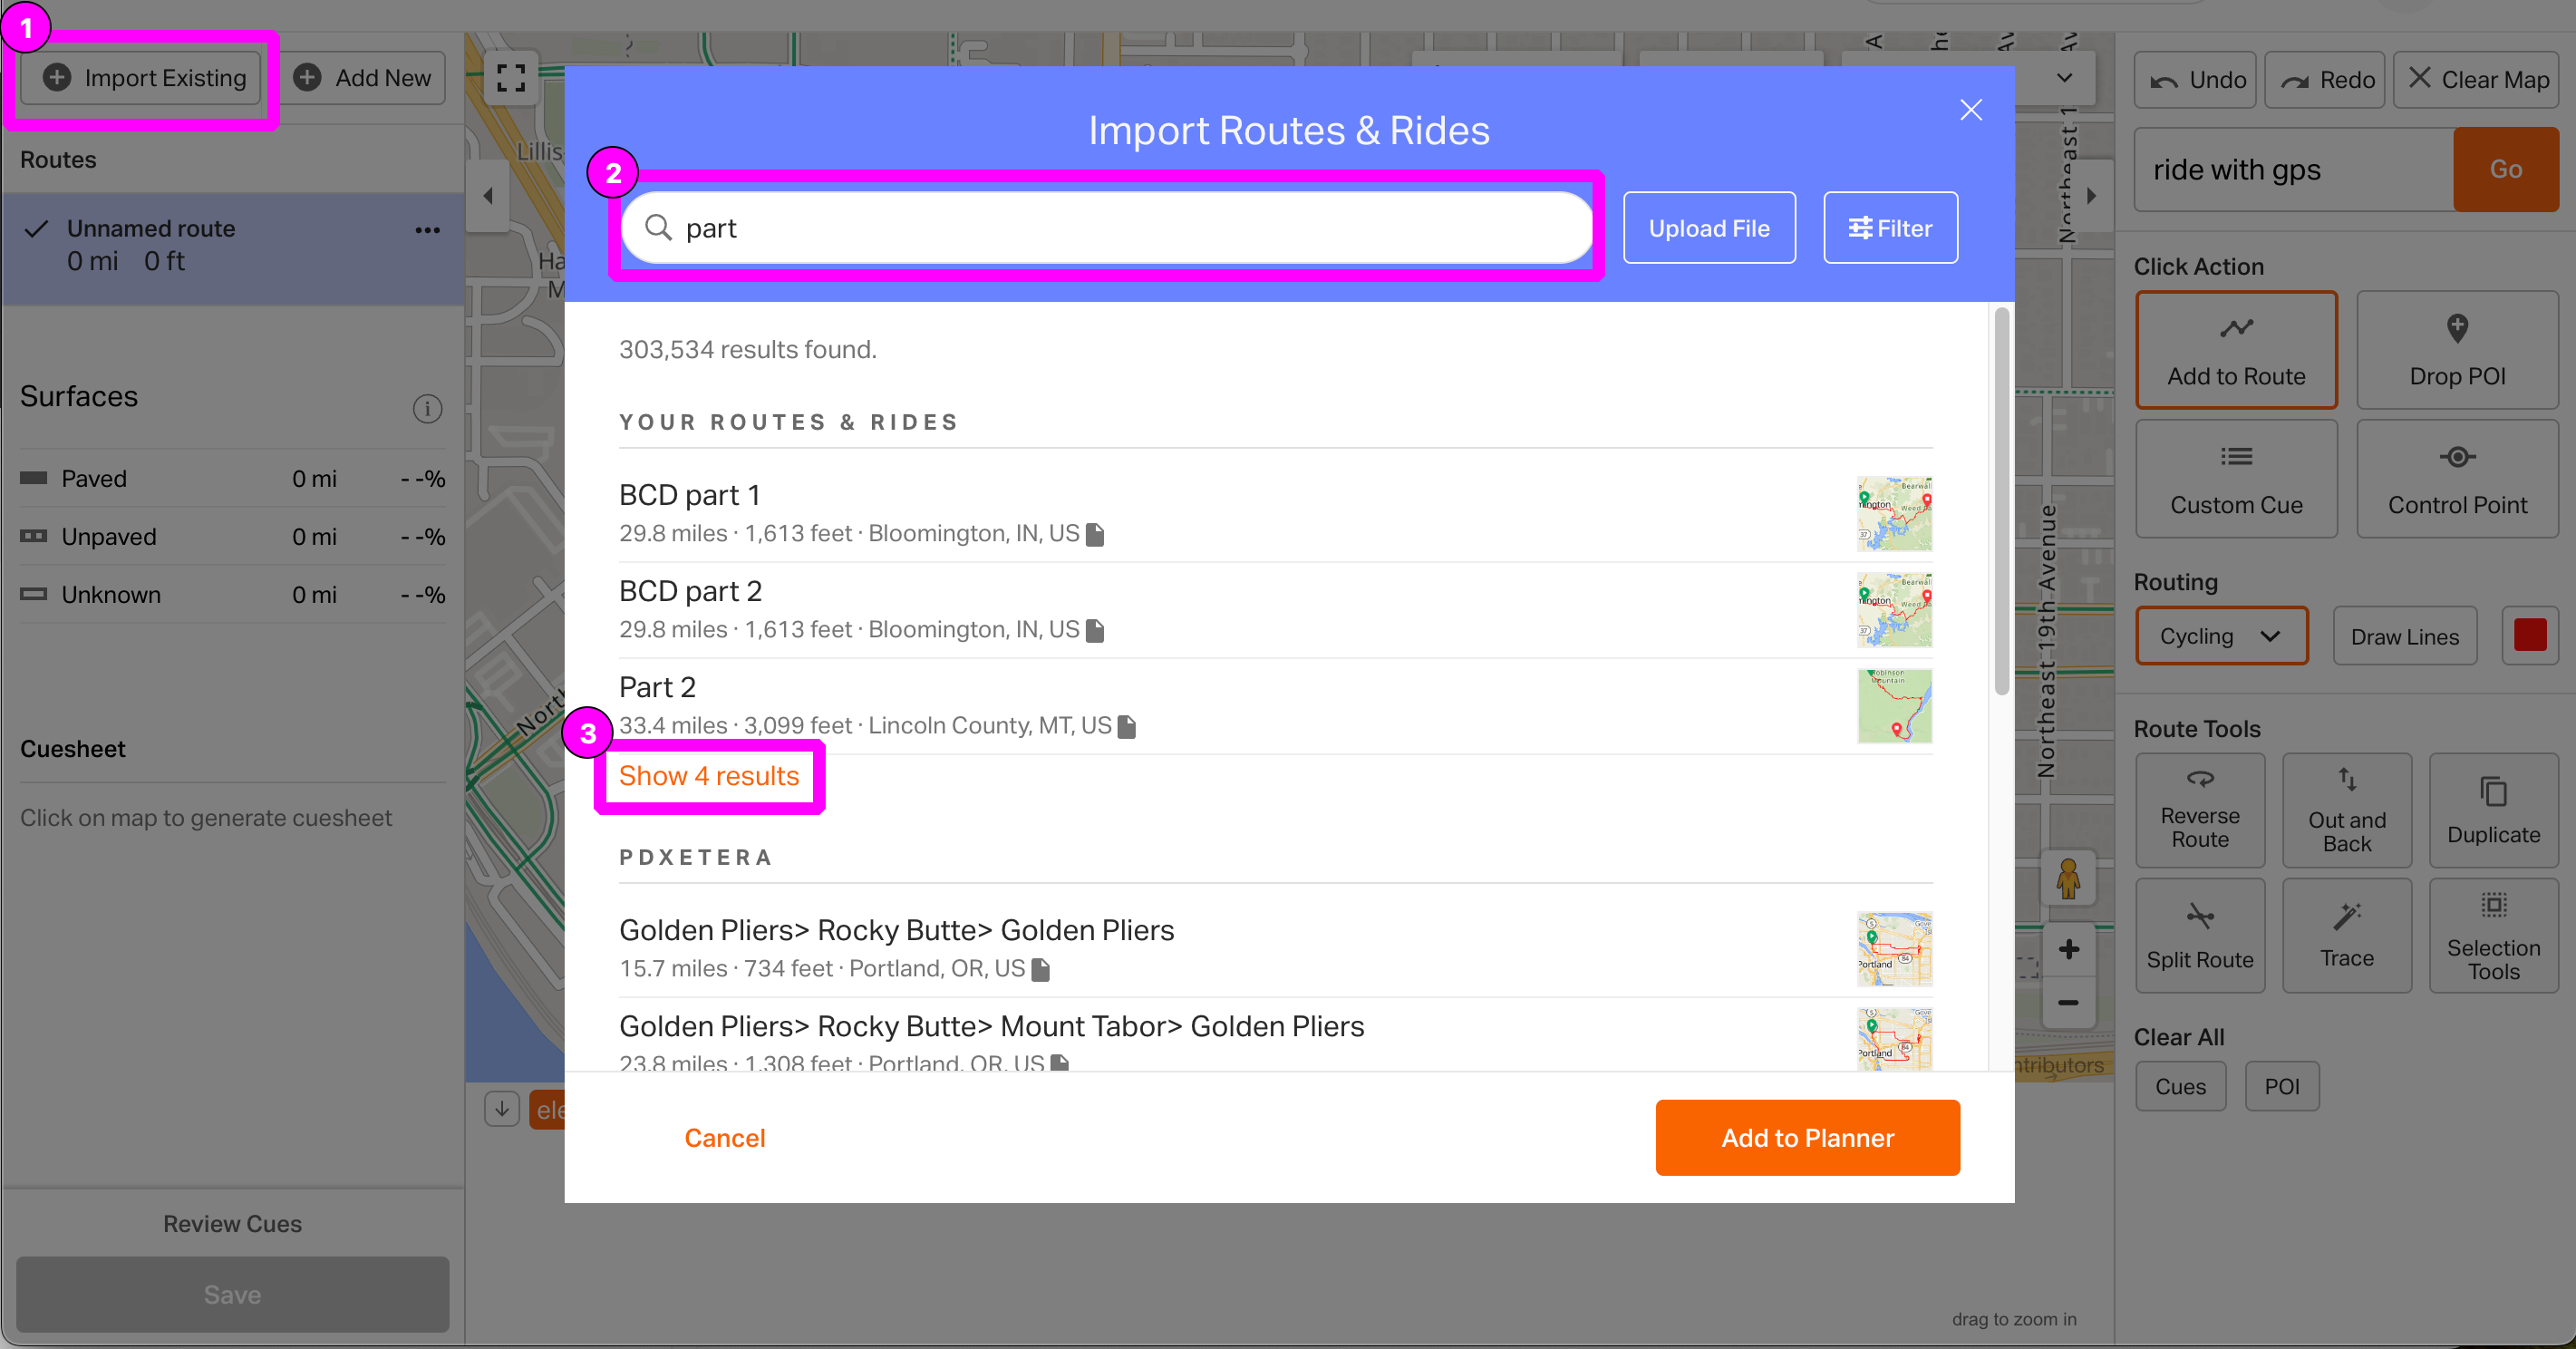Screen dimensions: 2576x1349
Task: Click the map fullscreen icon
Action: click(511, 78)
